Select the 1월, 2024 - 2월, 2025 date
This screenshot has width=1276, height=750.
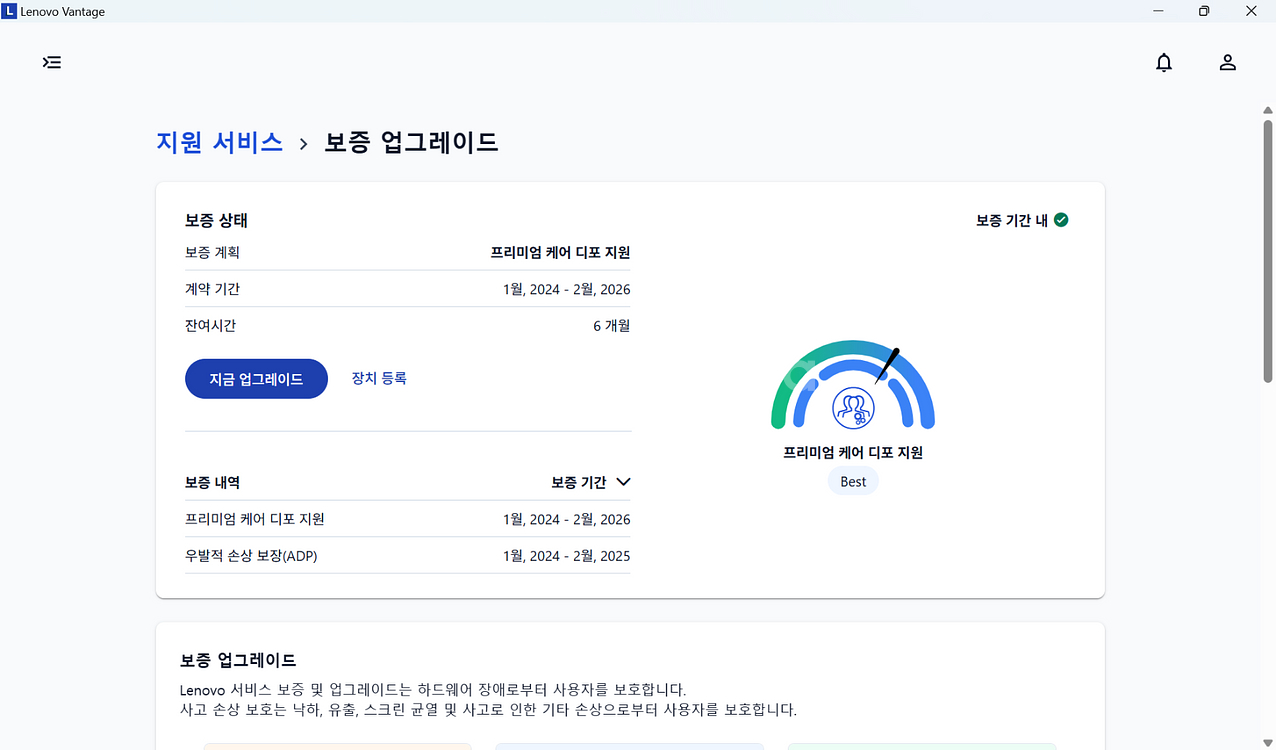(x=567, y=556)
